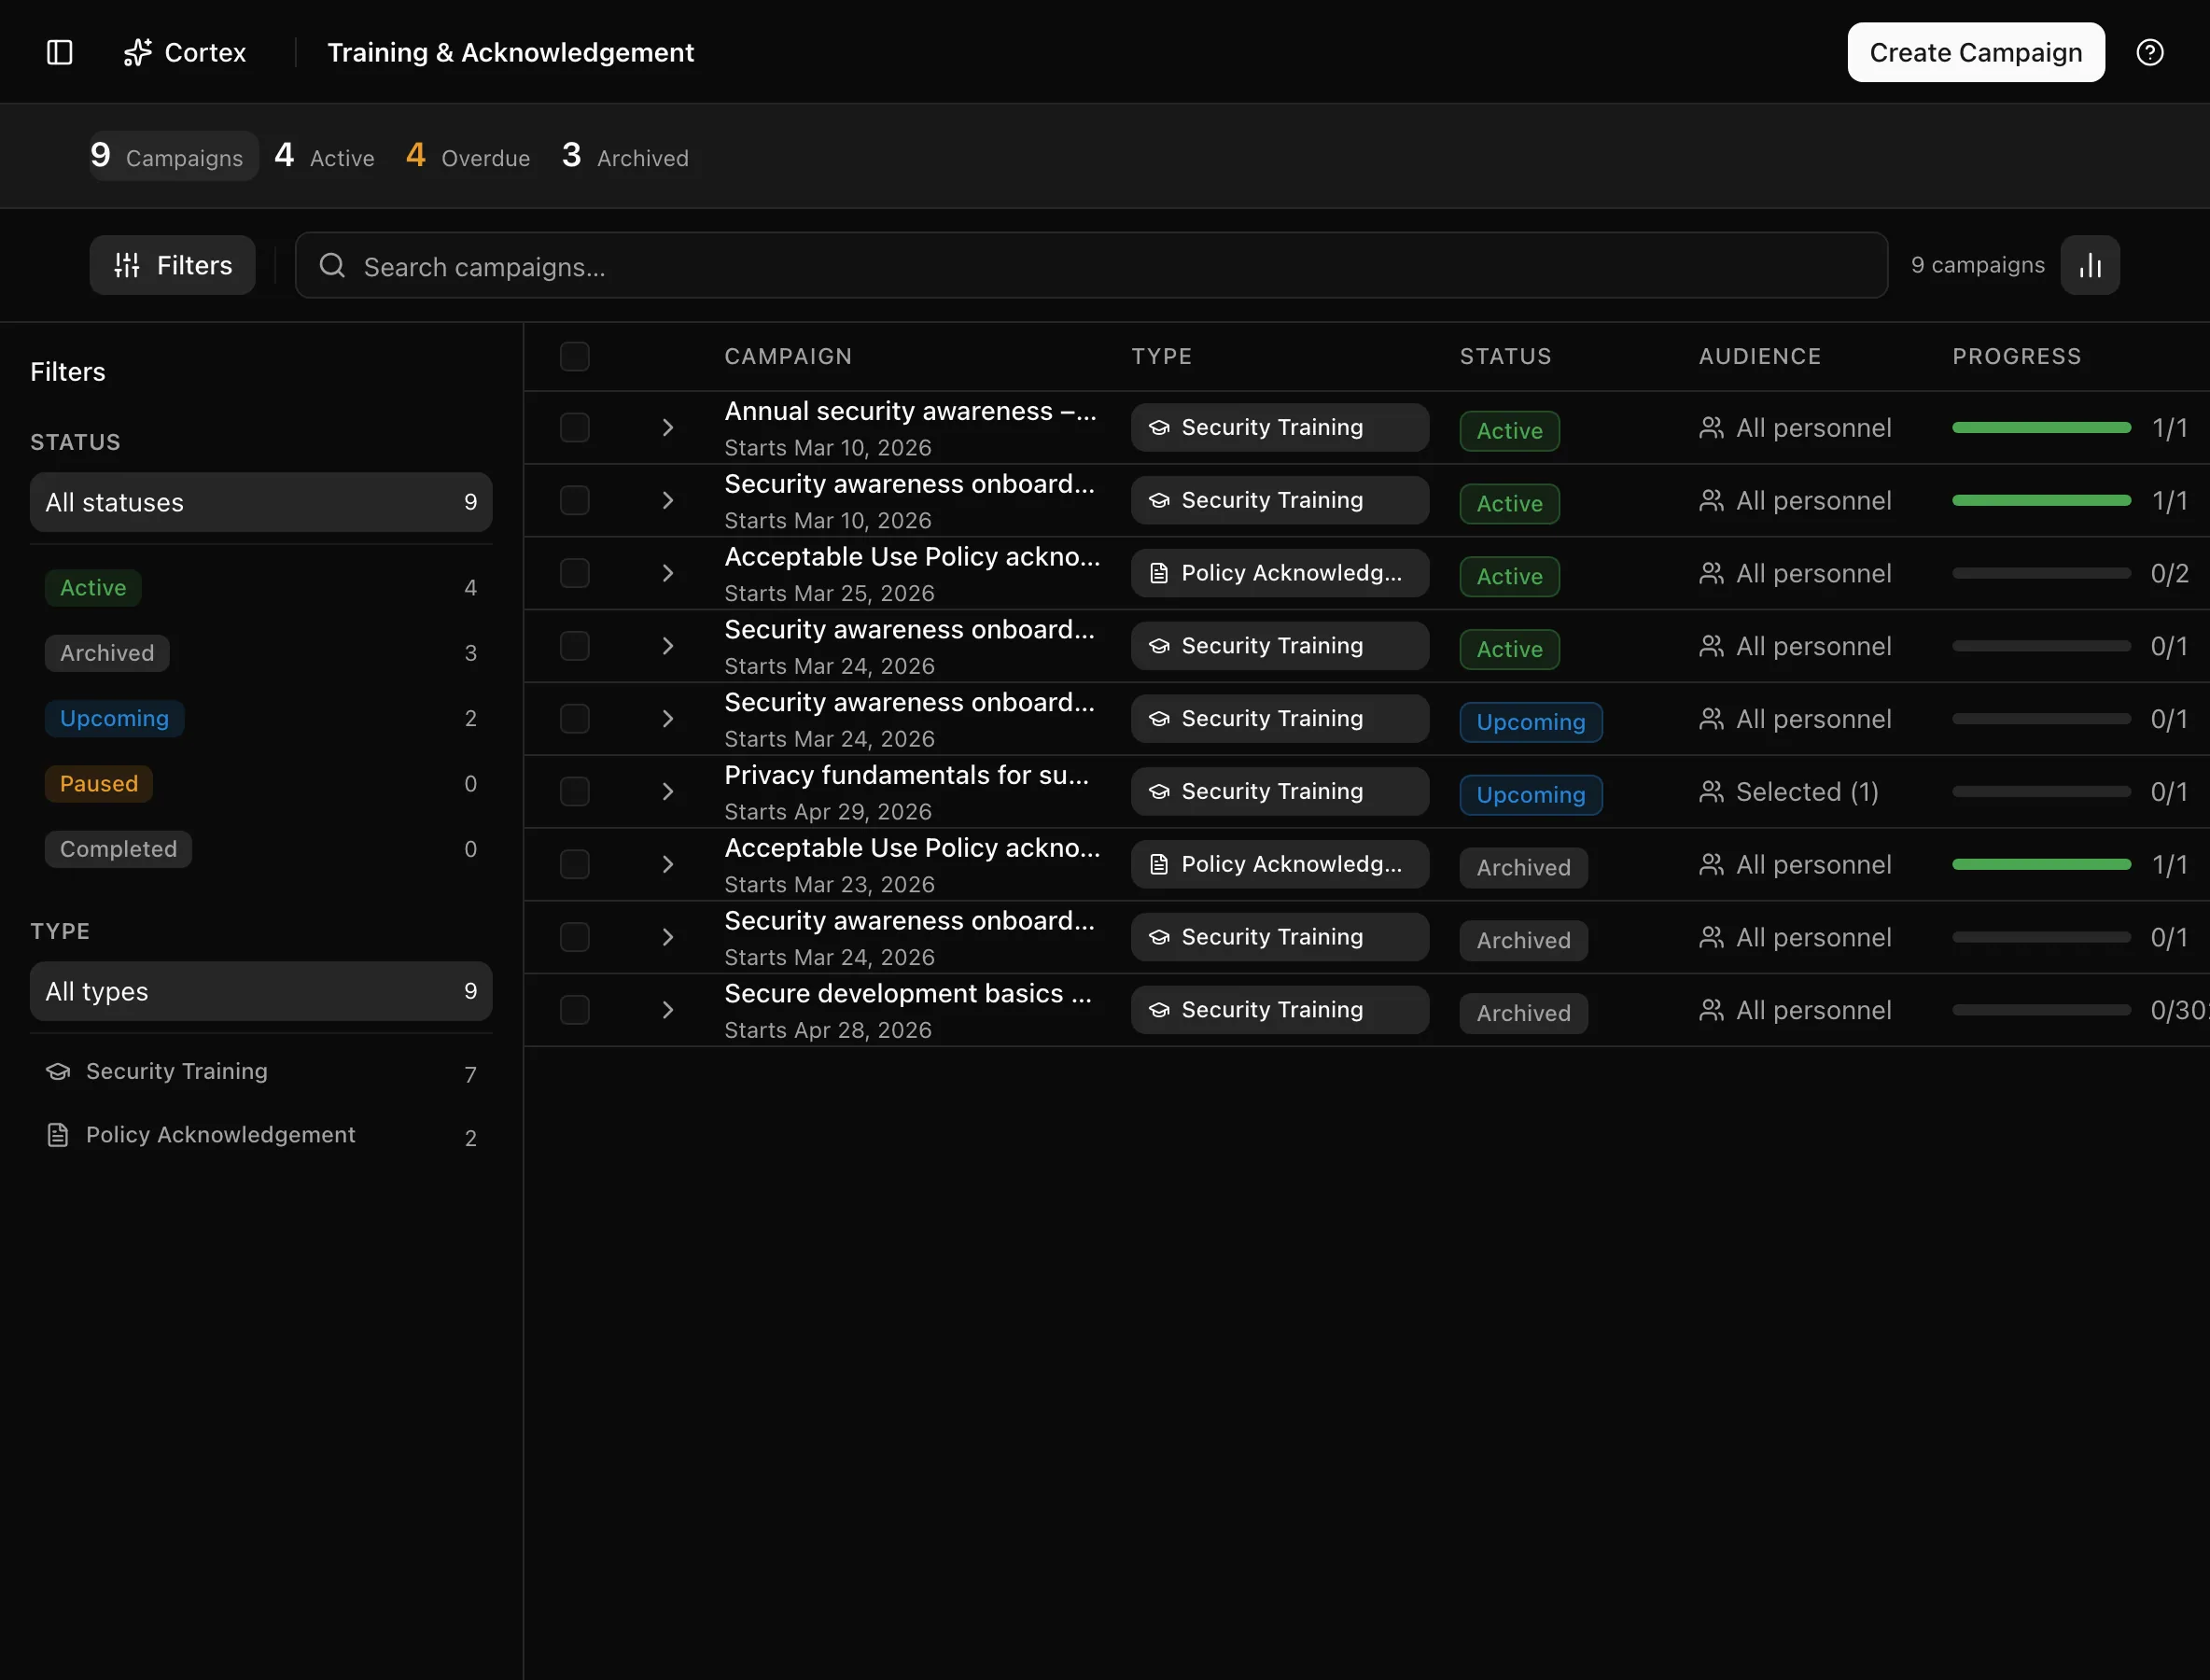Click progress bar of Mar 23 Acceptable Use
The image size is (2210, 1680).
click(x=2041, y=864)
